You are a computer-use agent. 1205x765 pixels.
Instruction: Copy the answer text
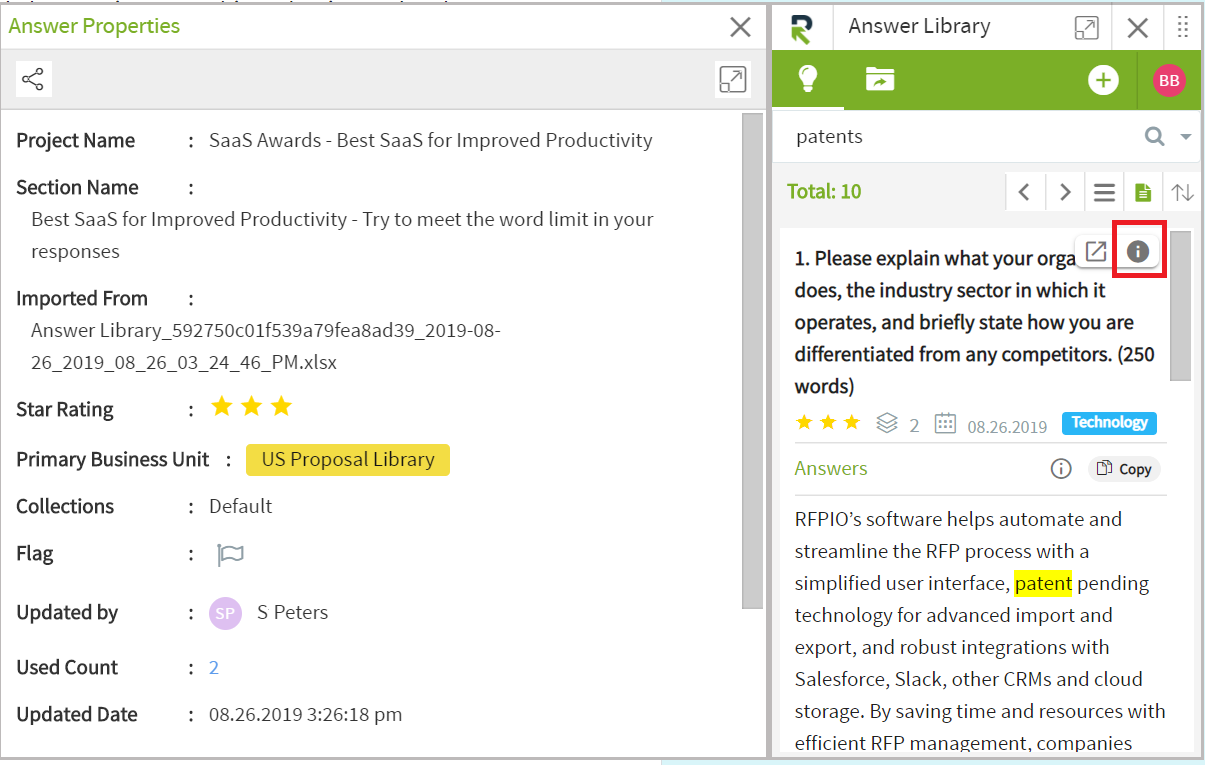click(1124, 469)
